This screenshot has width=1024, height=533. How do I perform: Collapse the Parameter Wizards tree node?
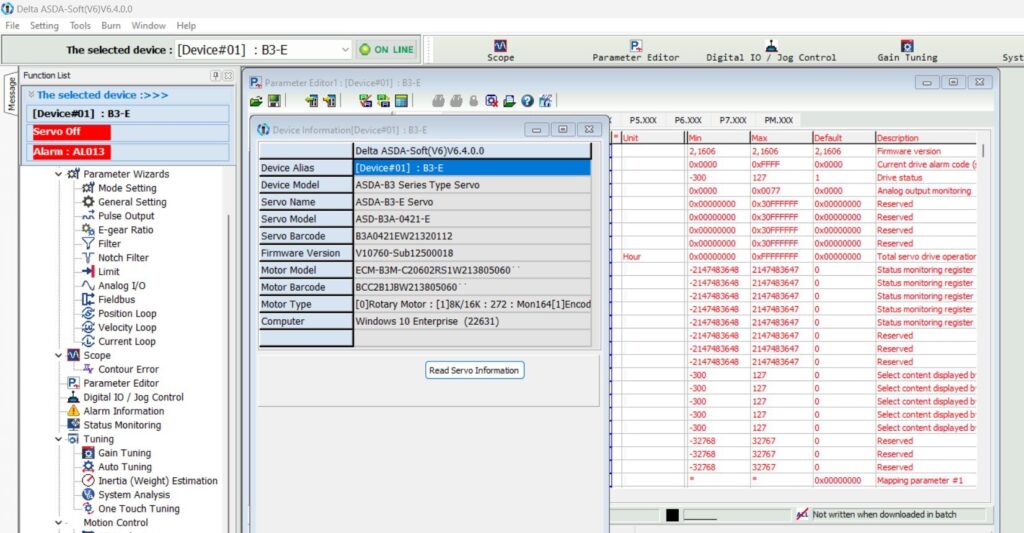click(x=58, y=174)
